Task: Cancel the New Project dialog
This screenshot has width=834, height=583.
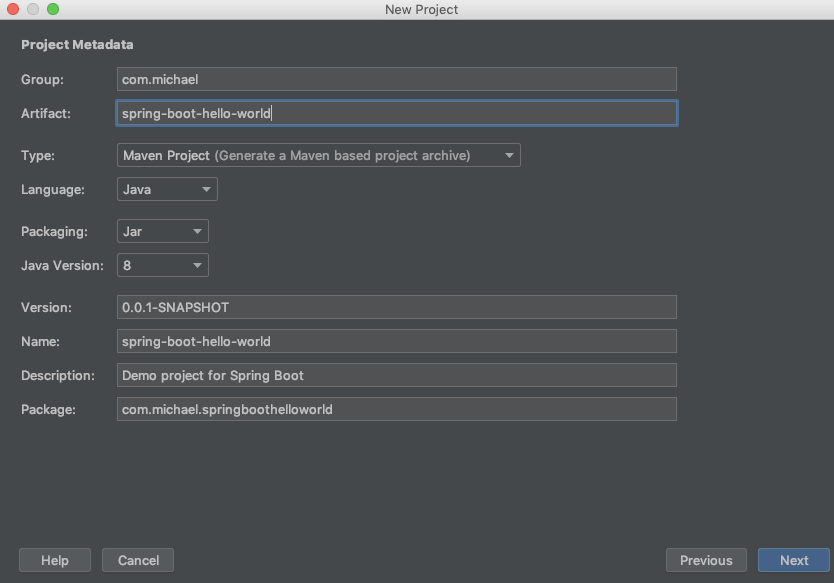Action: click(x=138, y=560)
